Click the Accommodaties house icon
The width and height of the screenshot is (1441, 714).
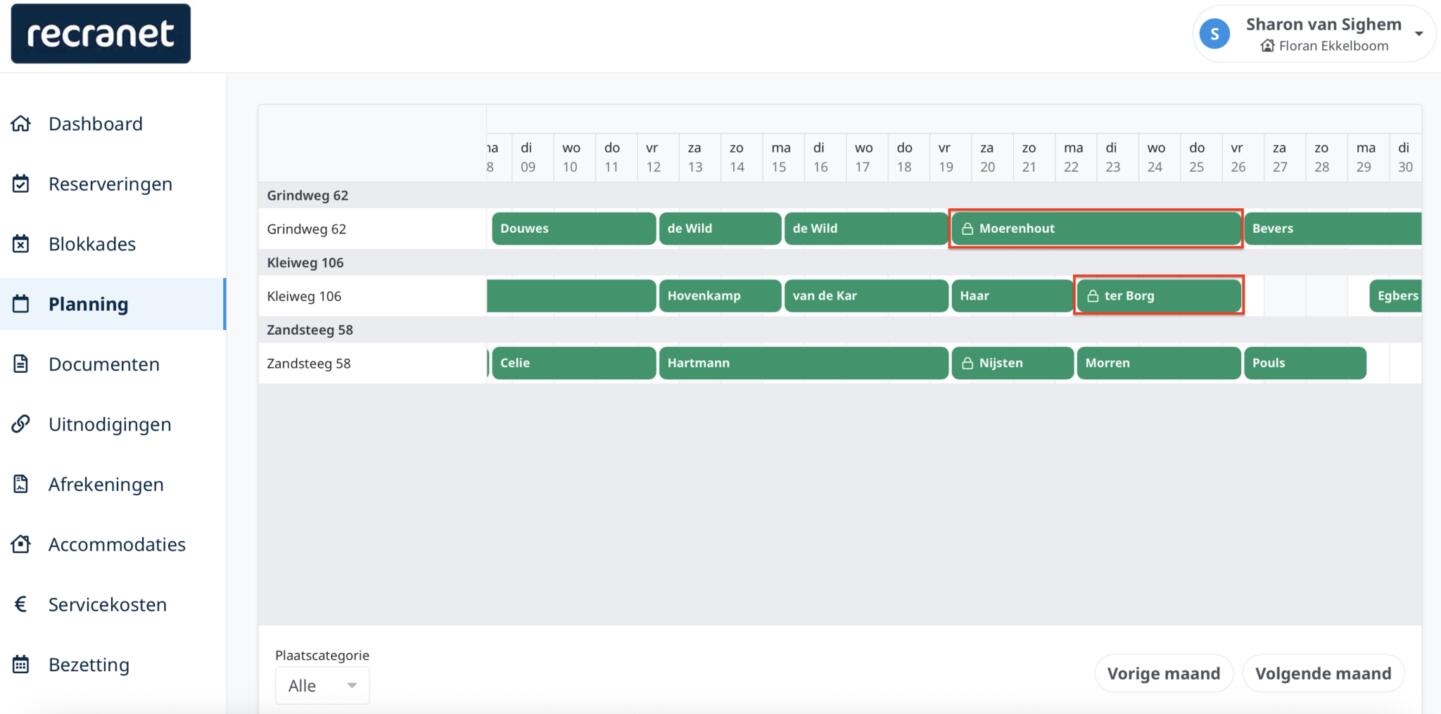20,544
